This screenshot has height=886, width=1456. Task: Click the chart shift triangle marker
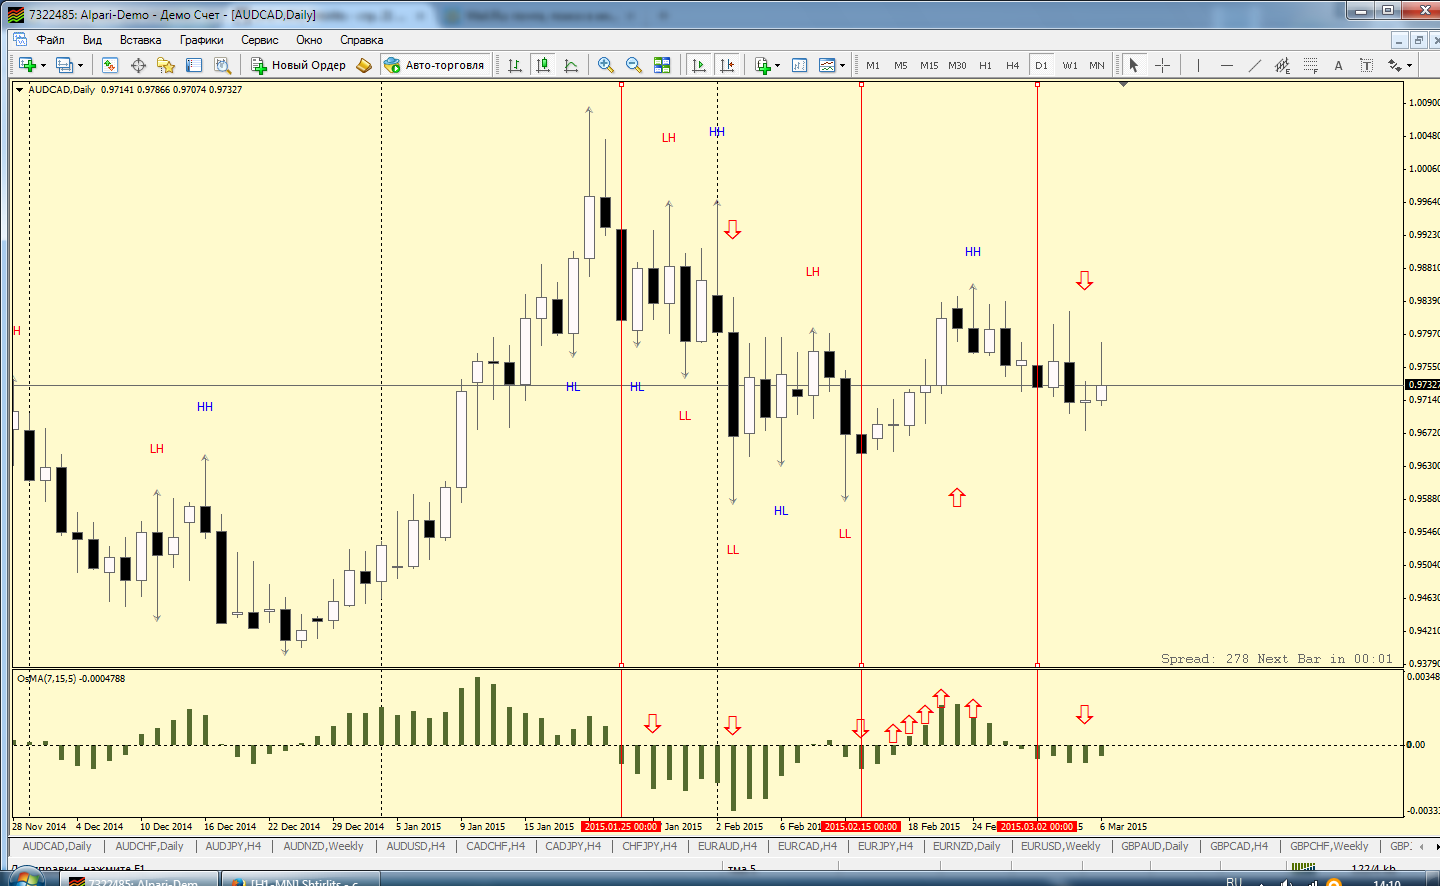[1123, 85]
